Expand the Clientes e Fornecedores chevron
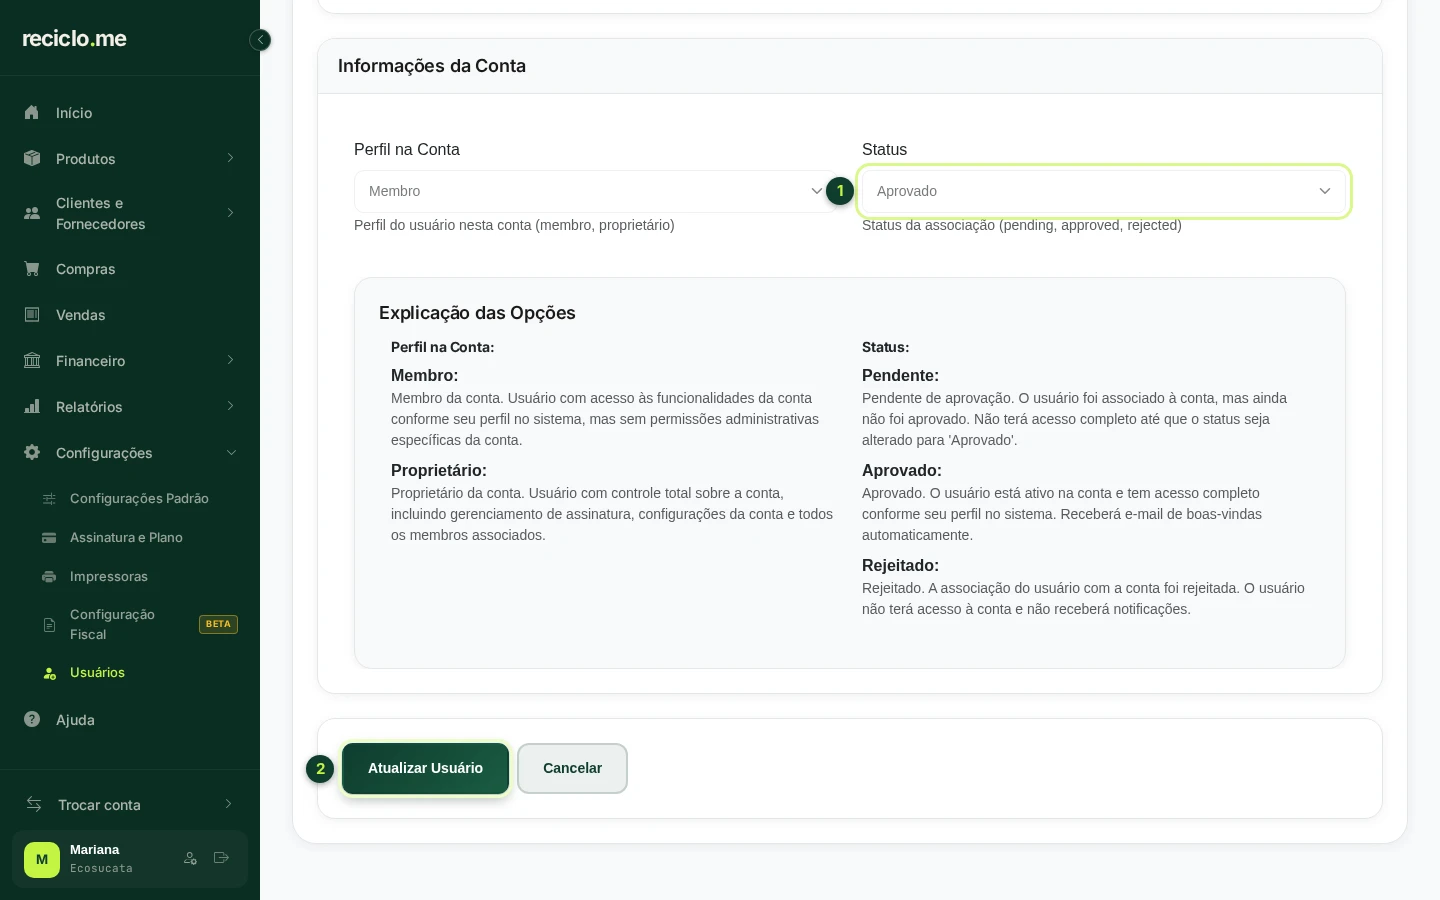1440x900 pixels. click(x=230, y=213)
